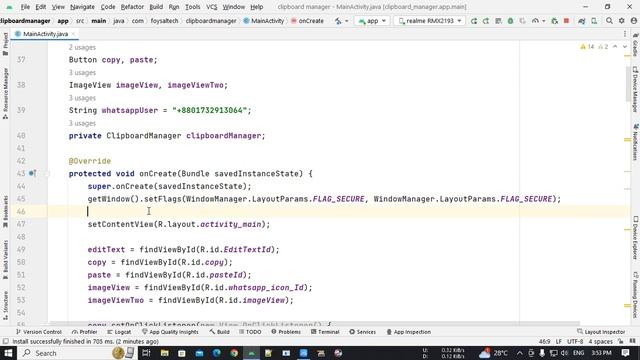Open the Project tool window on left sidebar
This screenshot has width=640, height=360.
tap(5, 44)
